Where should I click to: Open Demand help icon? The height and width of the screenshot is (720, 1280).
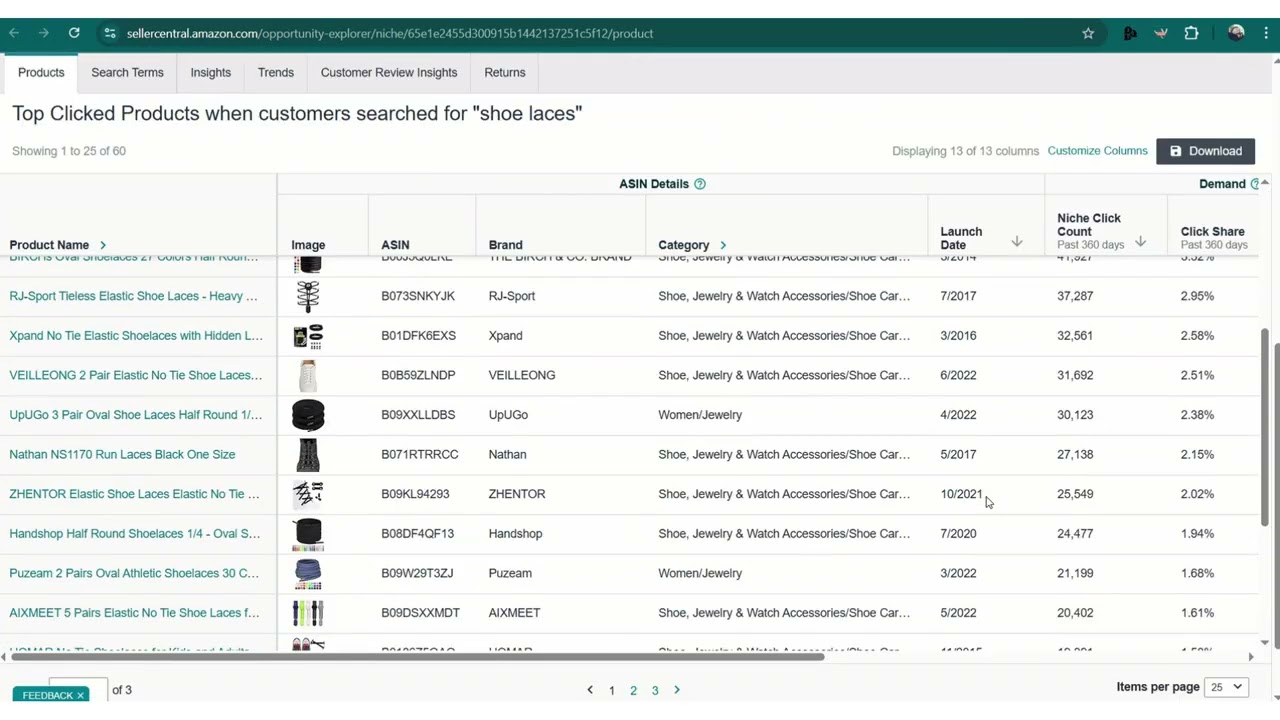coord(1255,184)
